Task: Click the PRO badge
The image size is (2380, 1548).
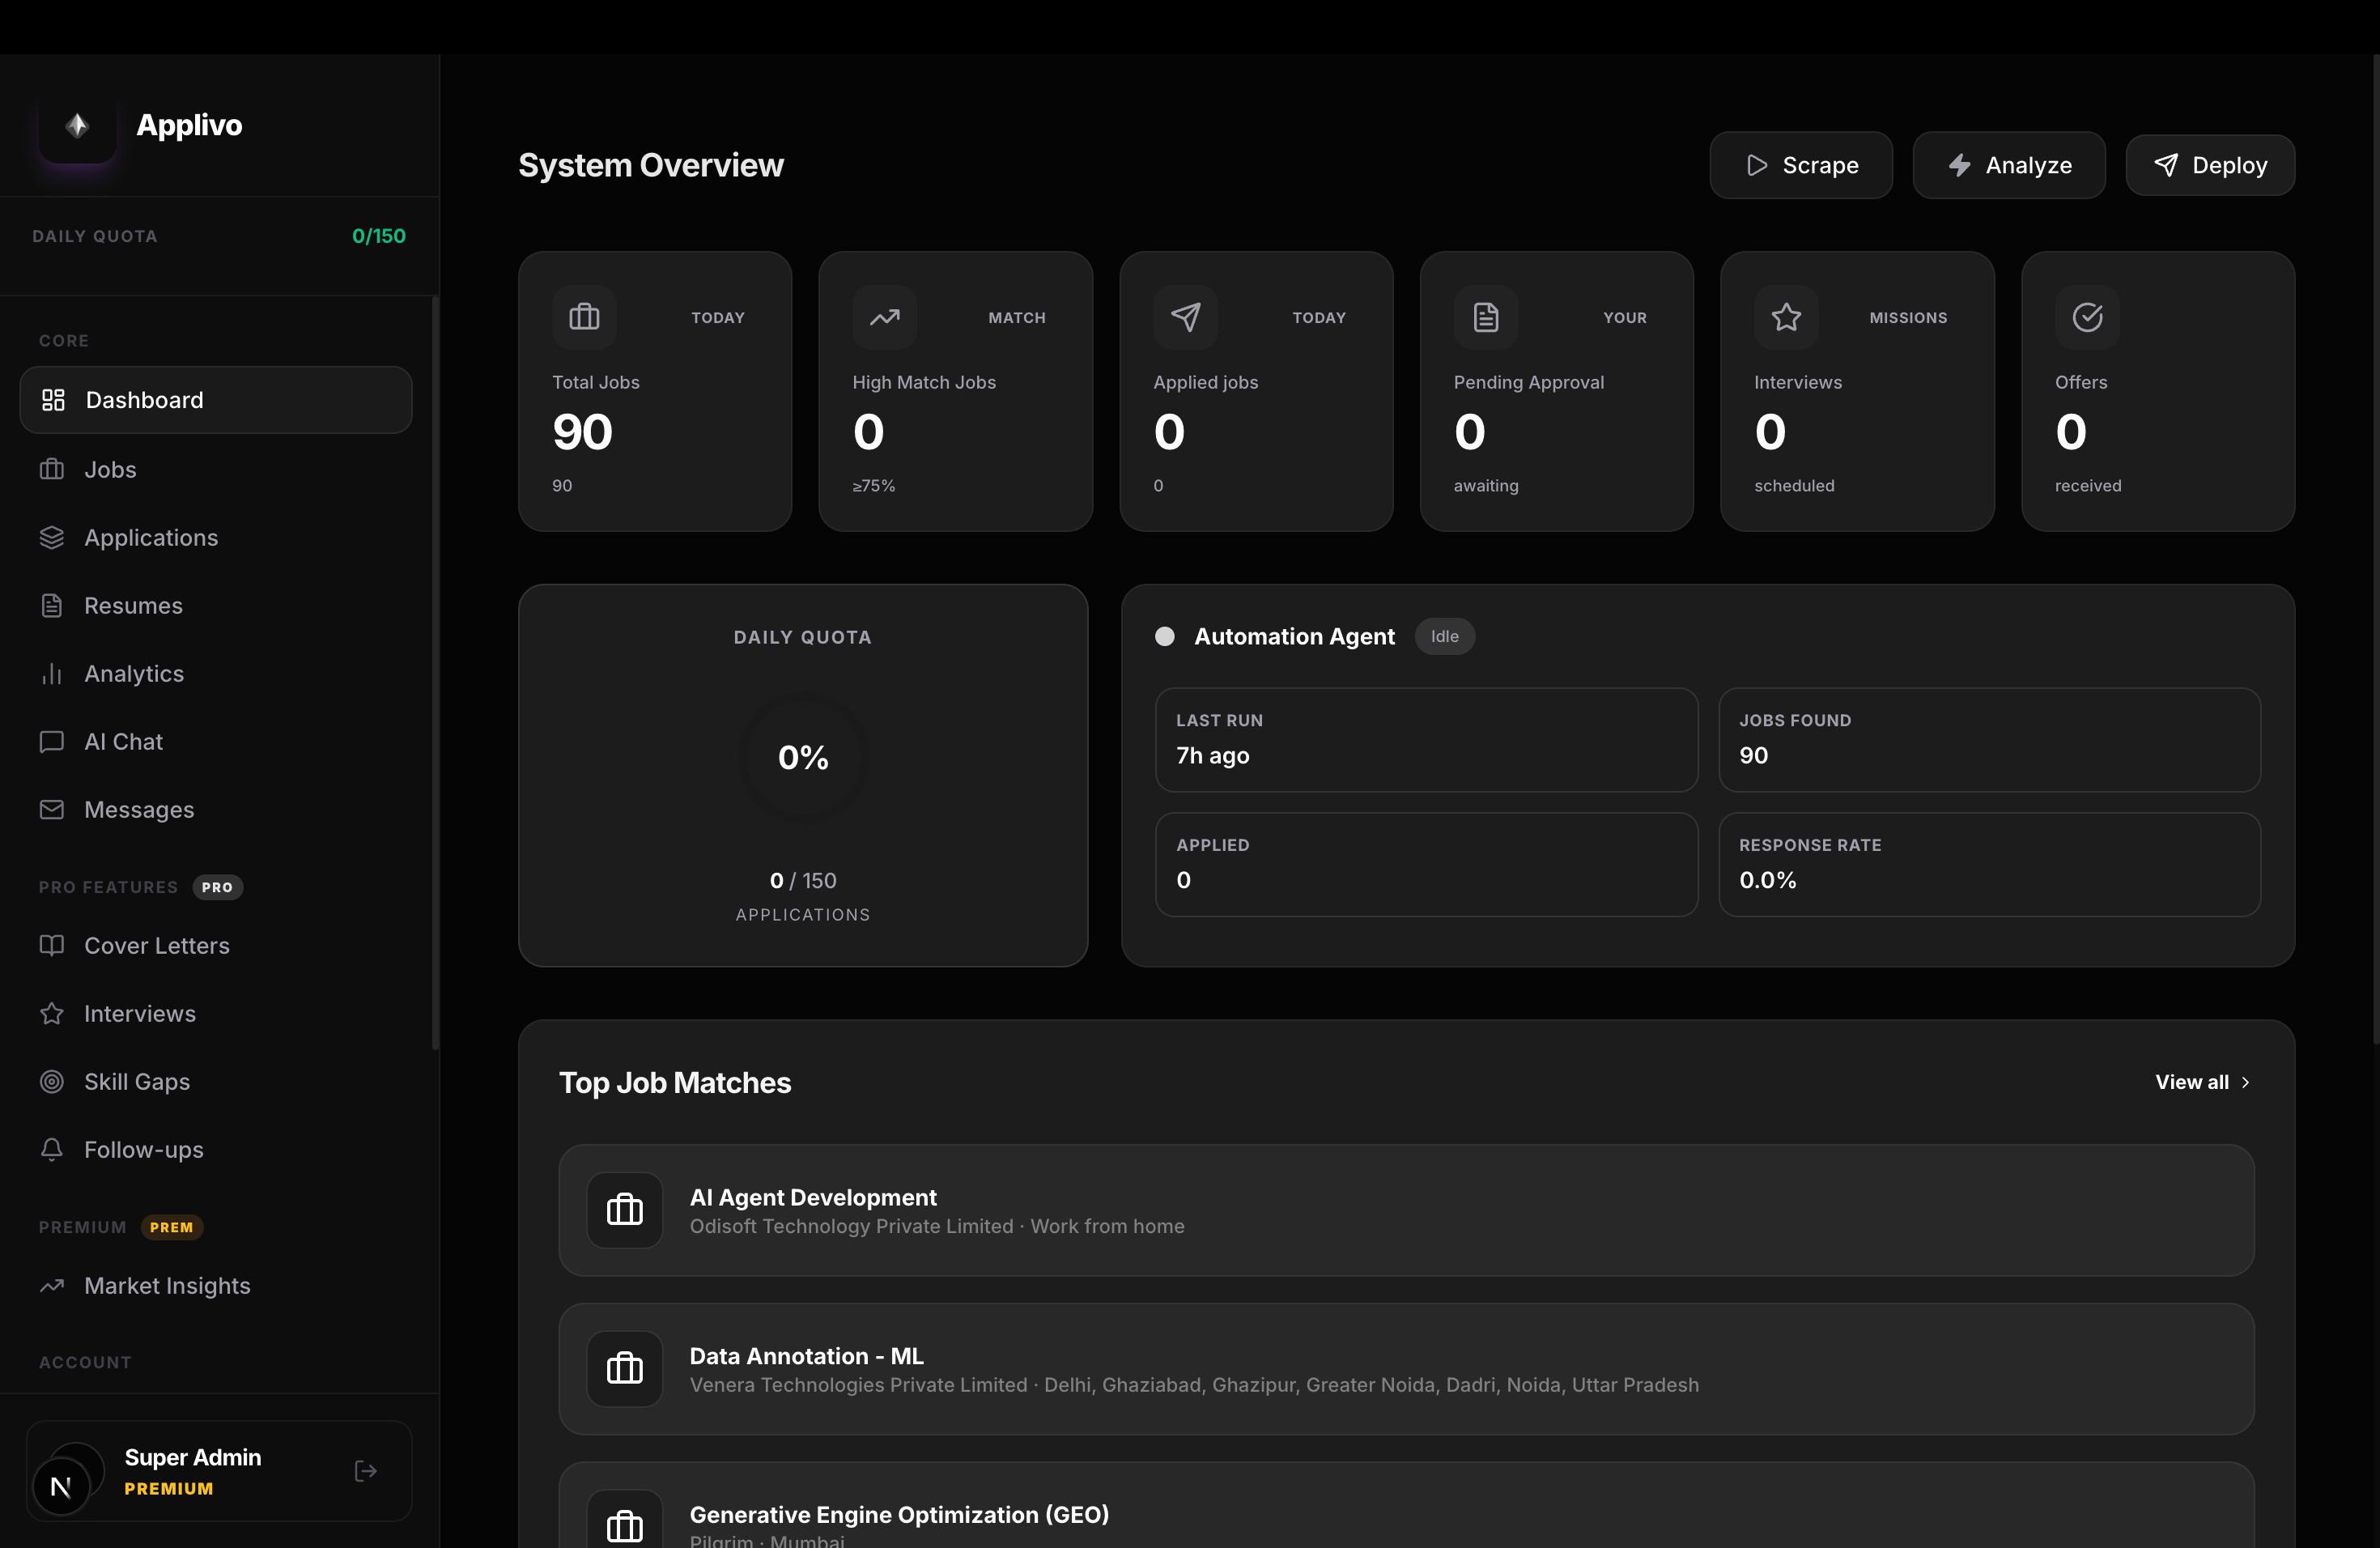Action: pyautogui.click(x=217, y=887)
